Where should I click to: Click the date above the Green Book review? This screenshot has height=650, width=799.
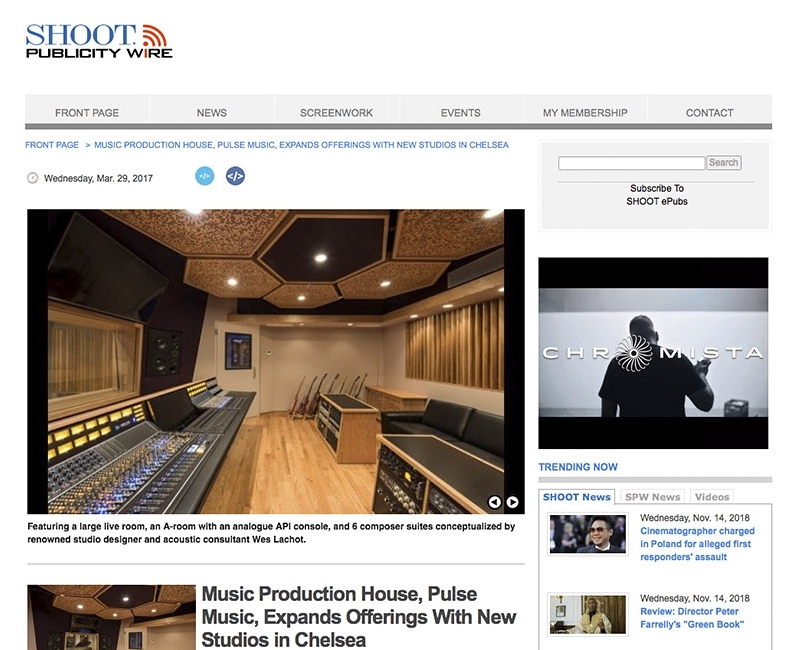click(x=695, y=599)
